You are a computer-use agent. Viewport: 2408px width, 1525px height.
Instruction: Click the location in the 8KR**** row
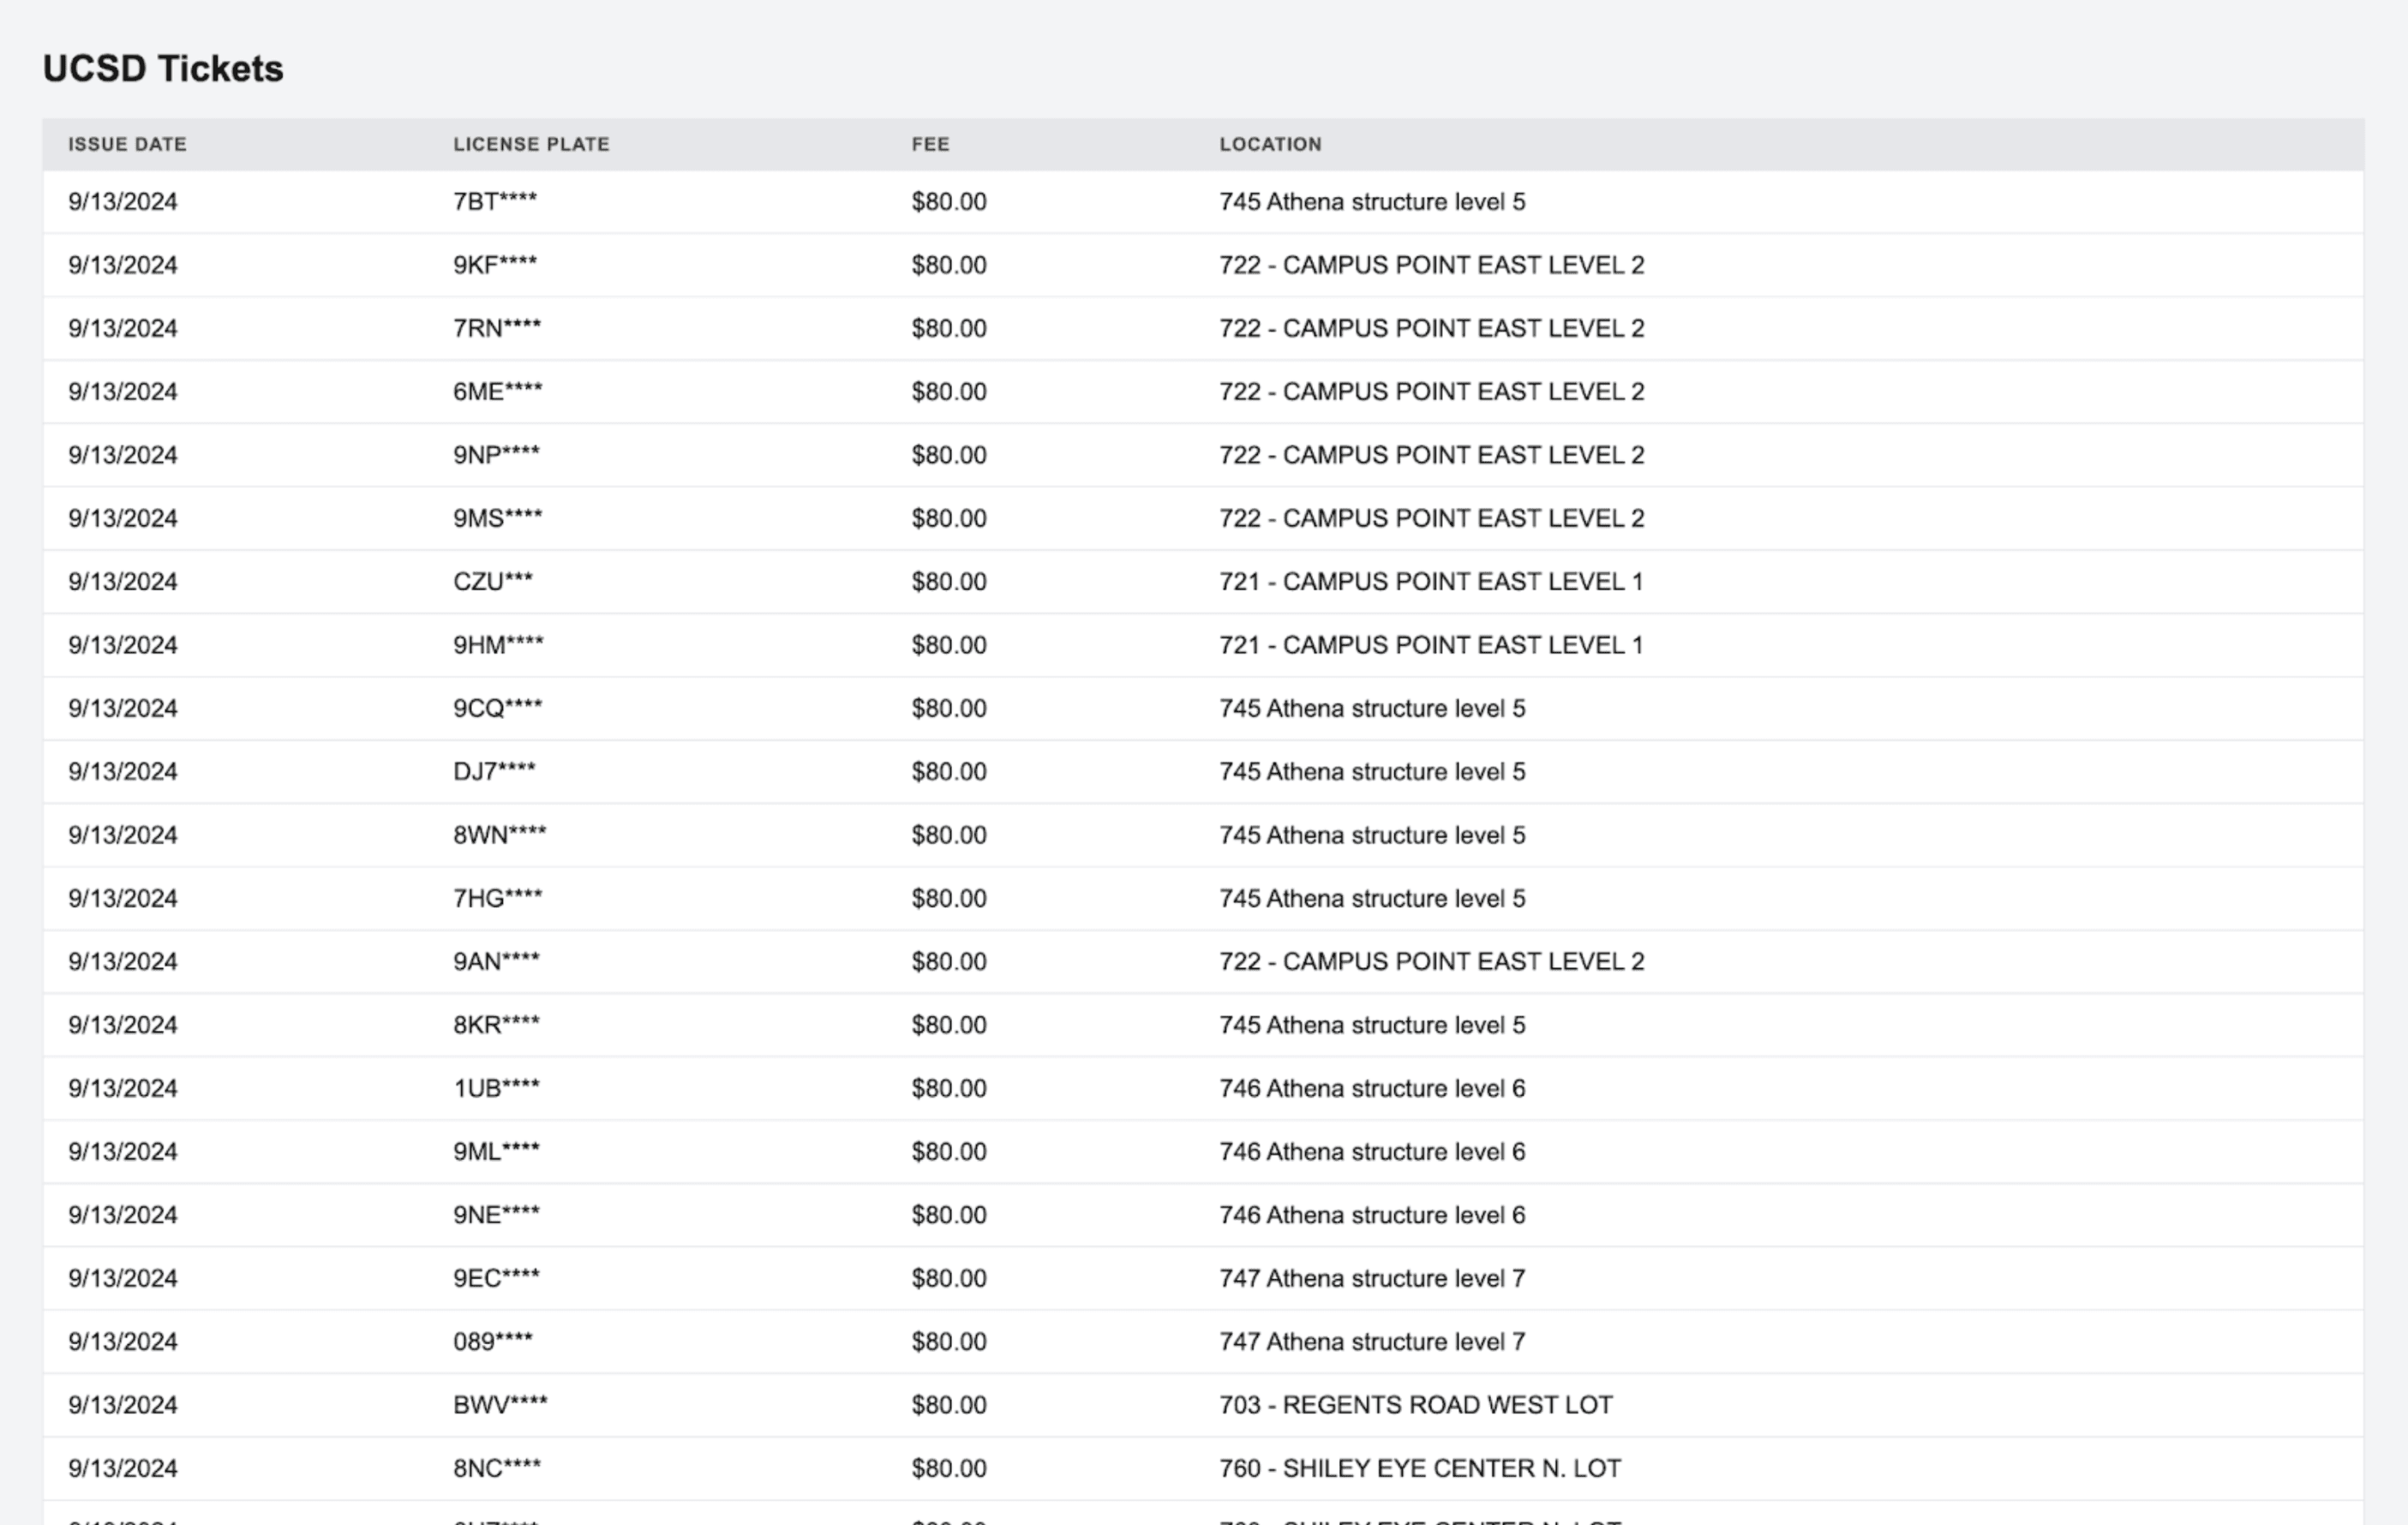click(x=1372, y=1025)
